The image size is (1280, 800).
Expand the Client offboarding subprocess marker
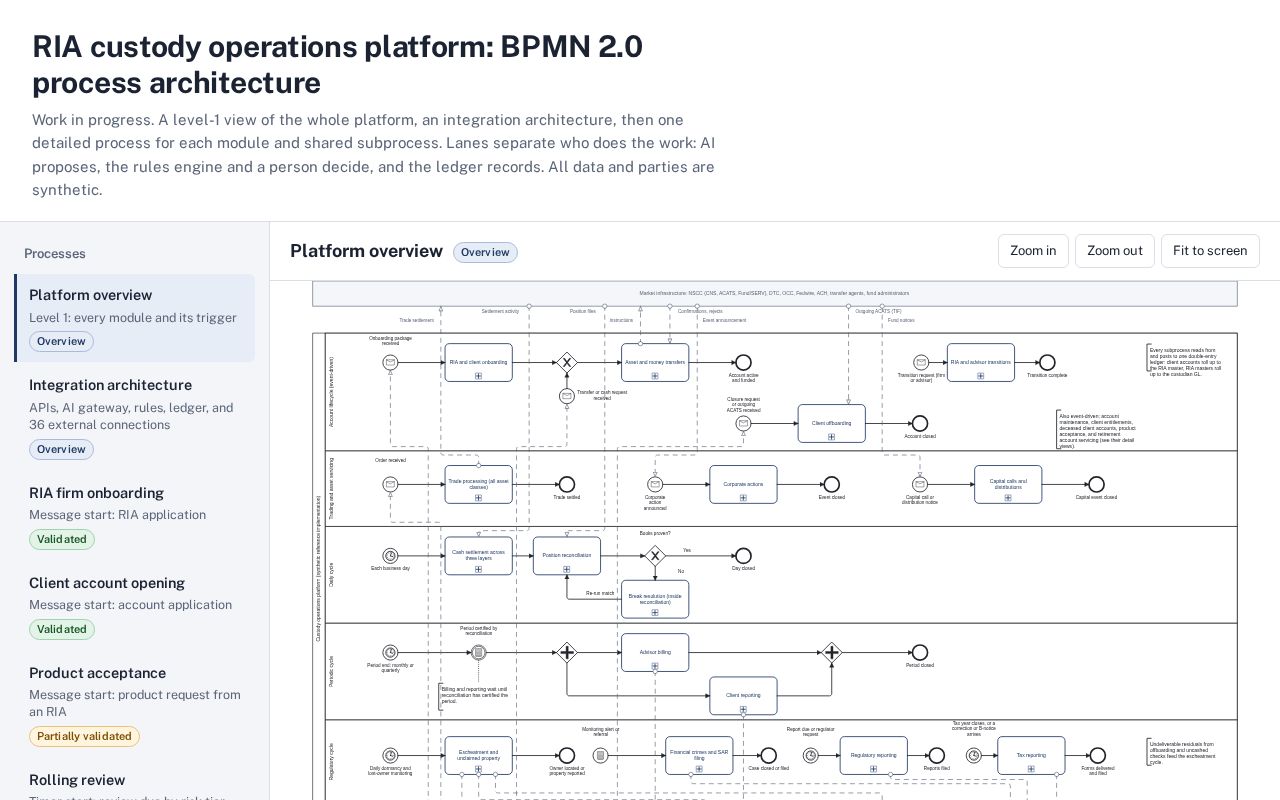coord(831,437)
